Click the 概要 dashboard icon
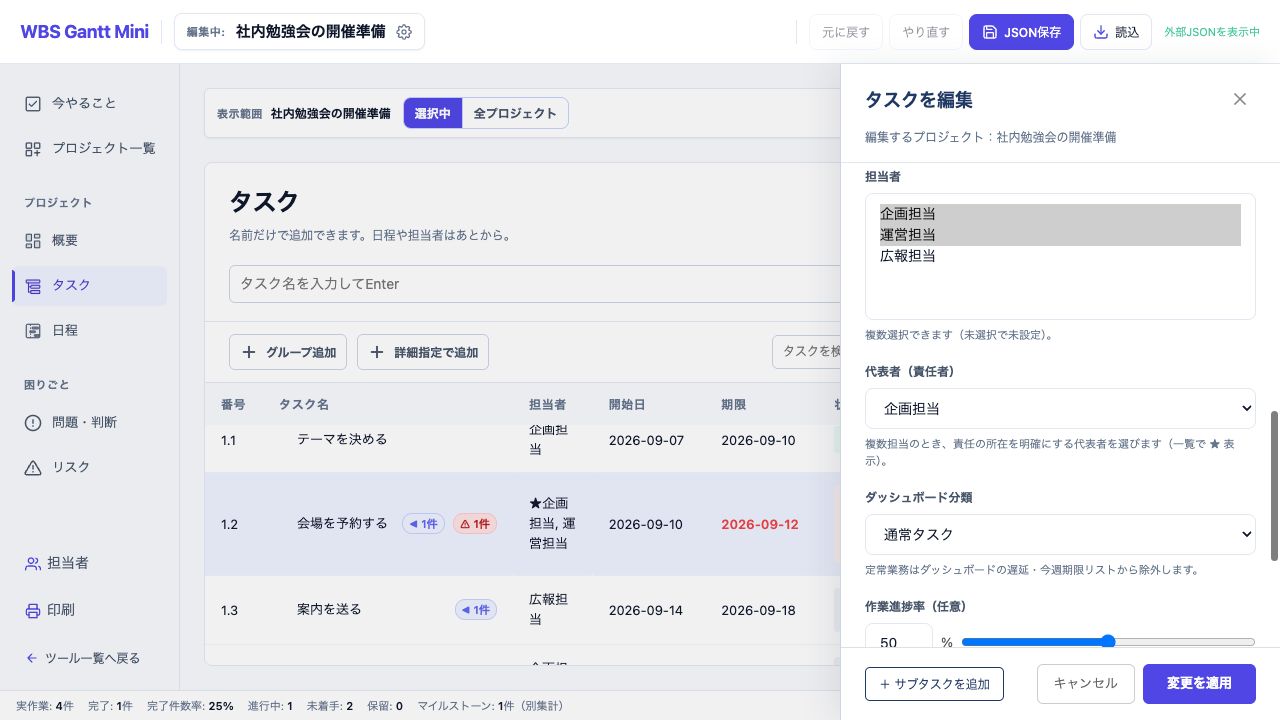Screen dimensions: 1280x720 [x=33, y=240]
